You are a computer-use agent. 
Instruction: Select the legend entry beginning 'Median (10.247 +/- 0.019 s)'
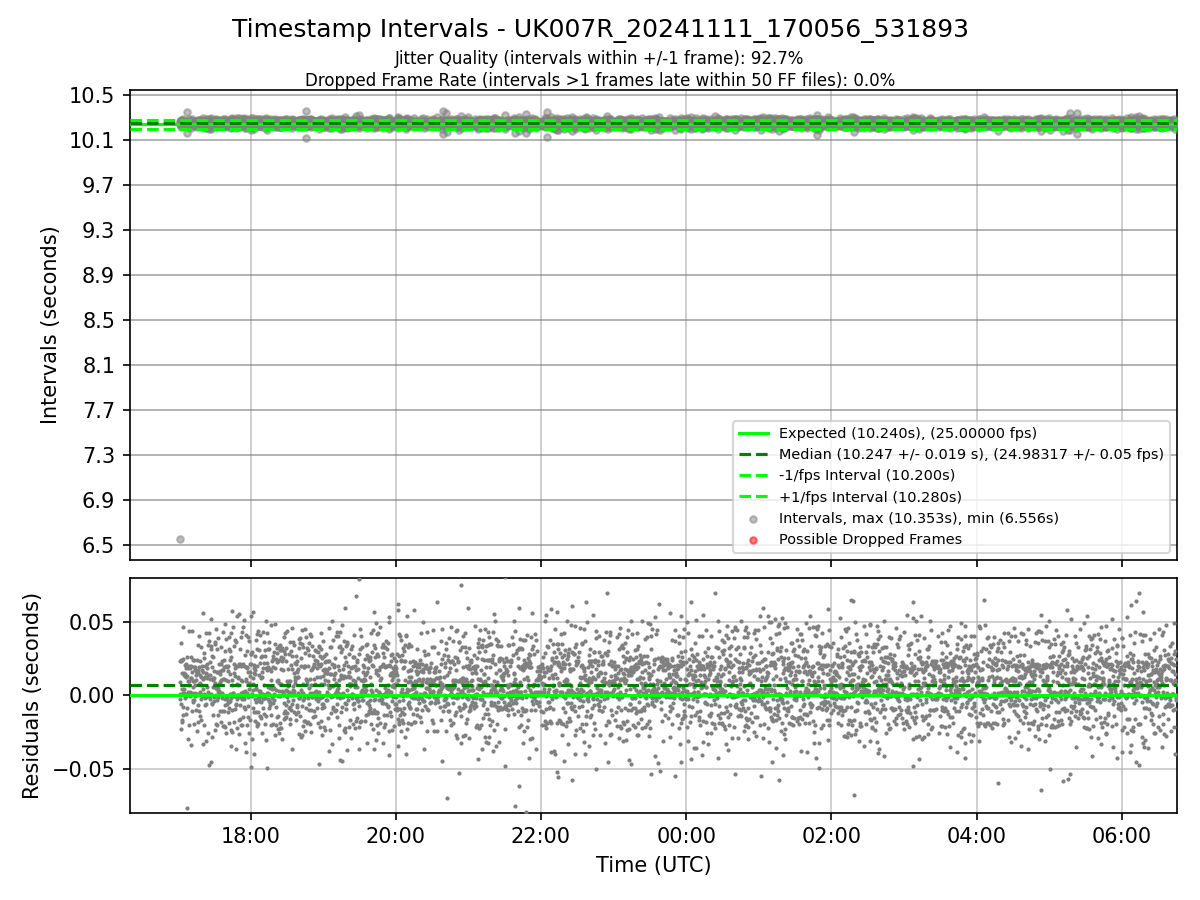[x=971, y=454]
